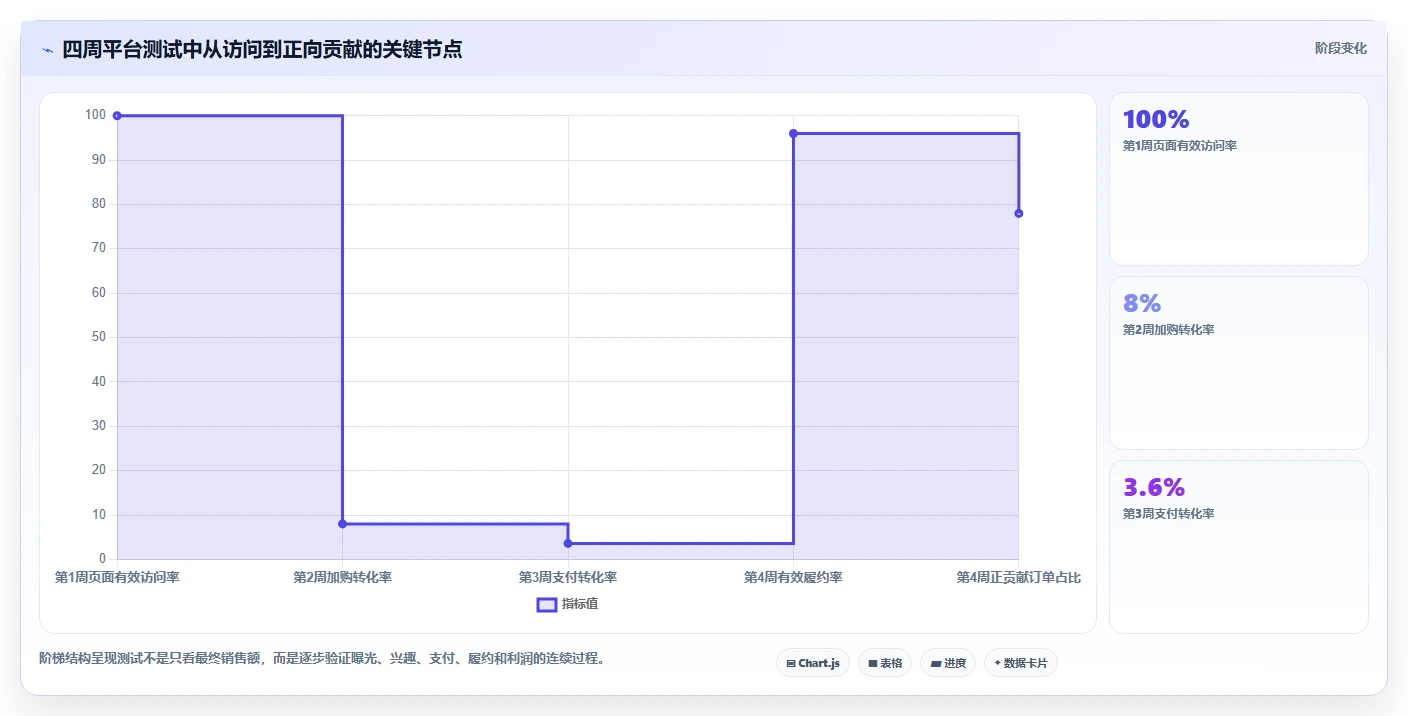Click the 数据卡片 pill icon
This screenshot has height=716, width=1408.
[997, 663]
